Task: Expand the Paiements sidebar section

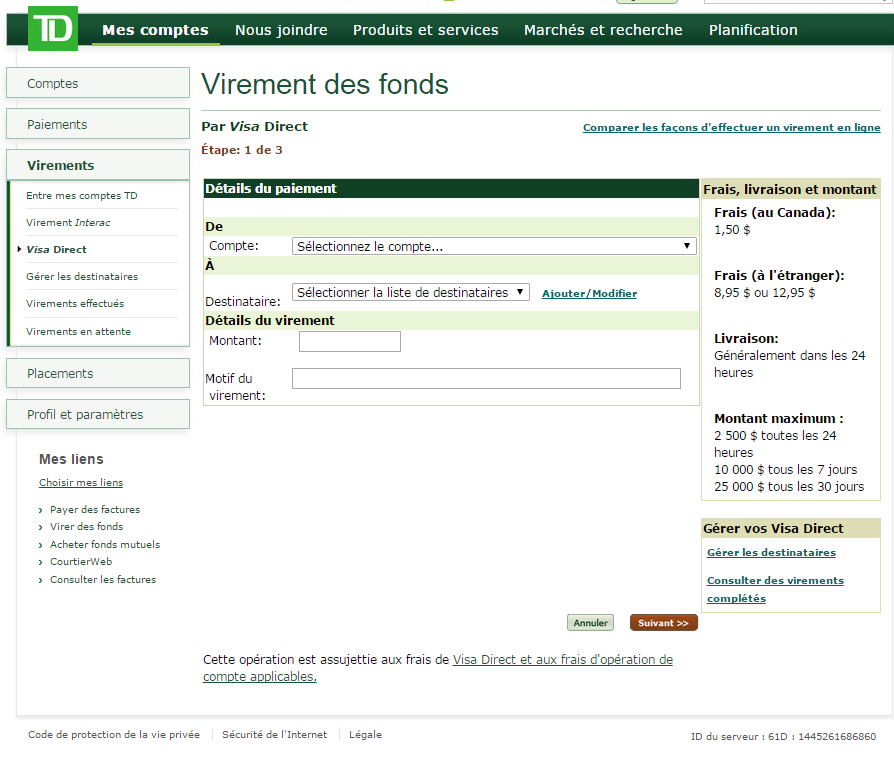Action: (98, 124)
